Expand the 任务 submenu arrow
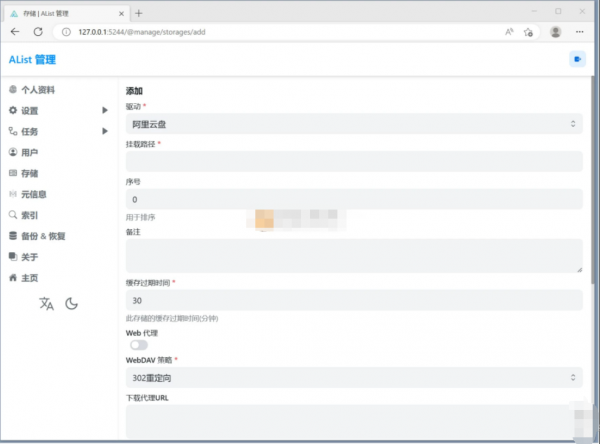The width and height of the screenshot is (600, 444). [x=105, y=131]
